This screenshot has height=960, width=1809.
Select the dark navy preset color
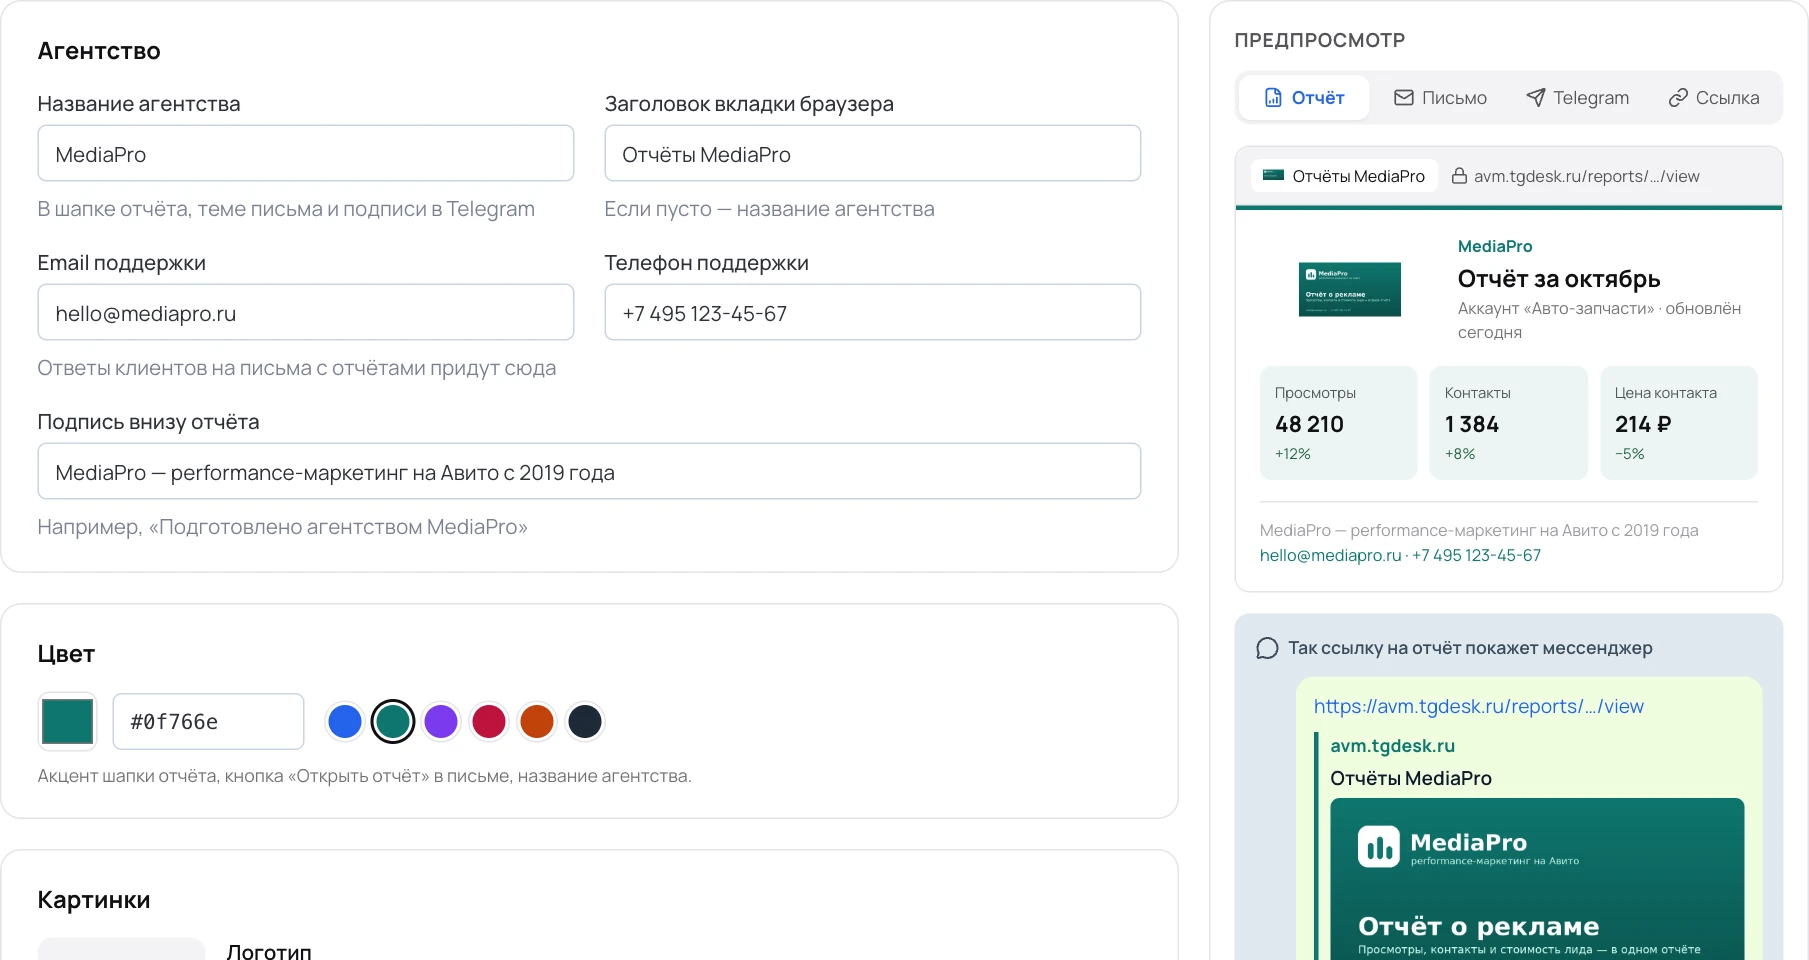click(585, 721)
